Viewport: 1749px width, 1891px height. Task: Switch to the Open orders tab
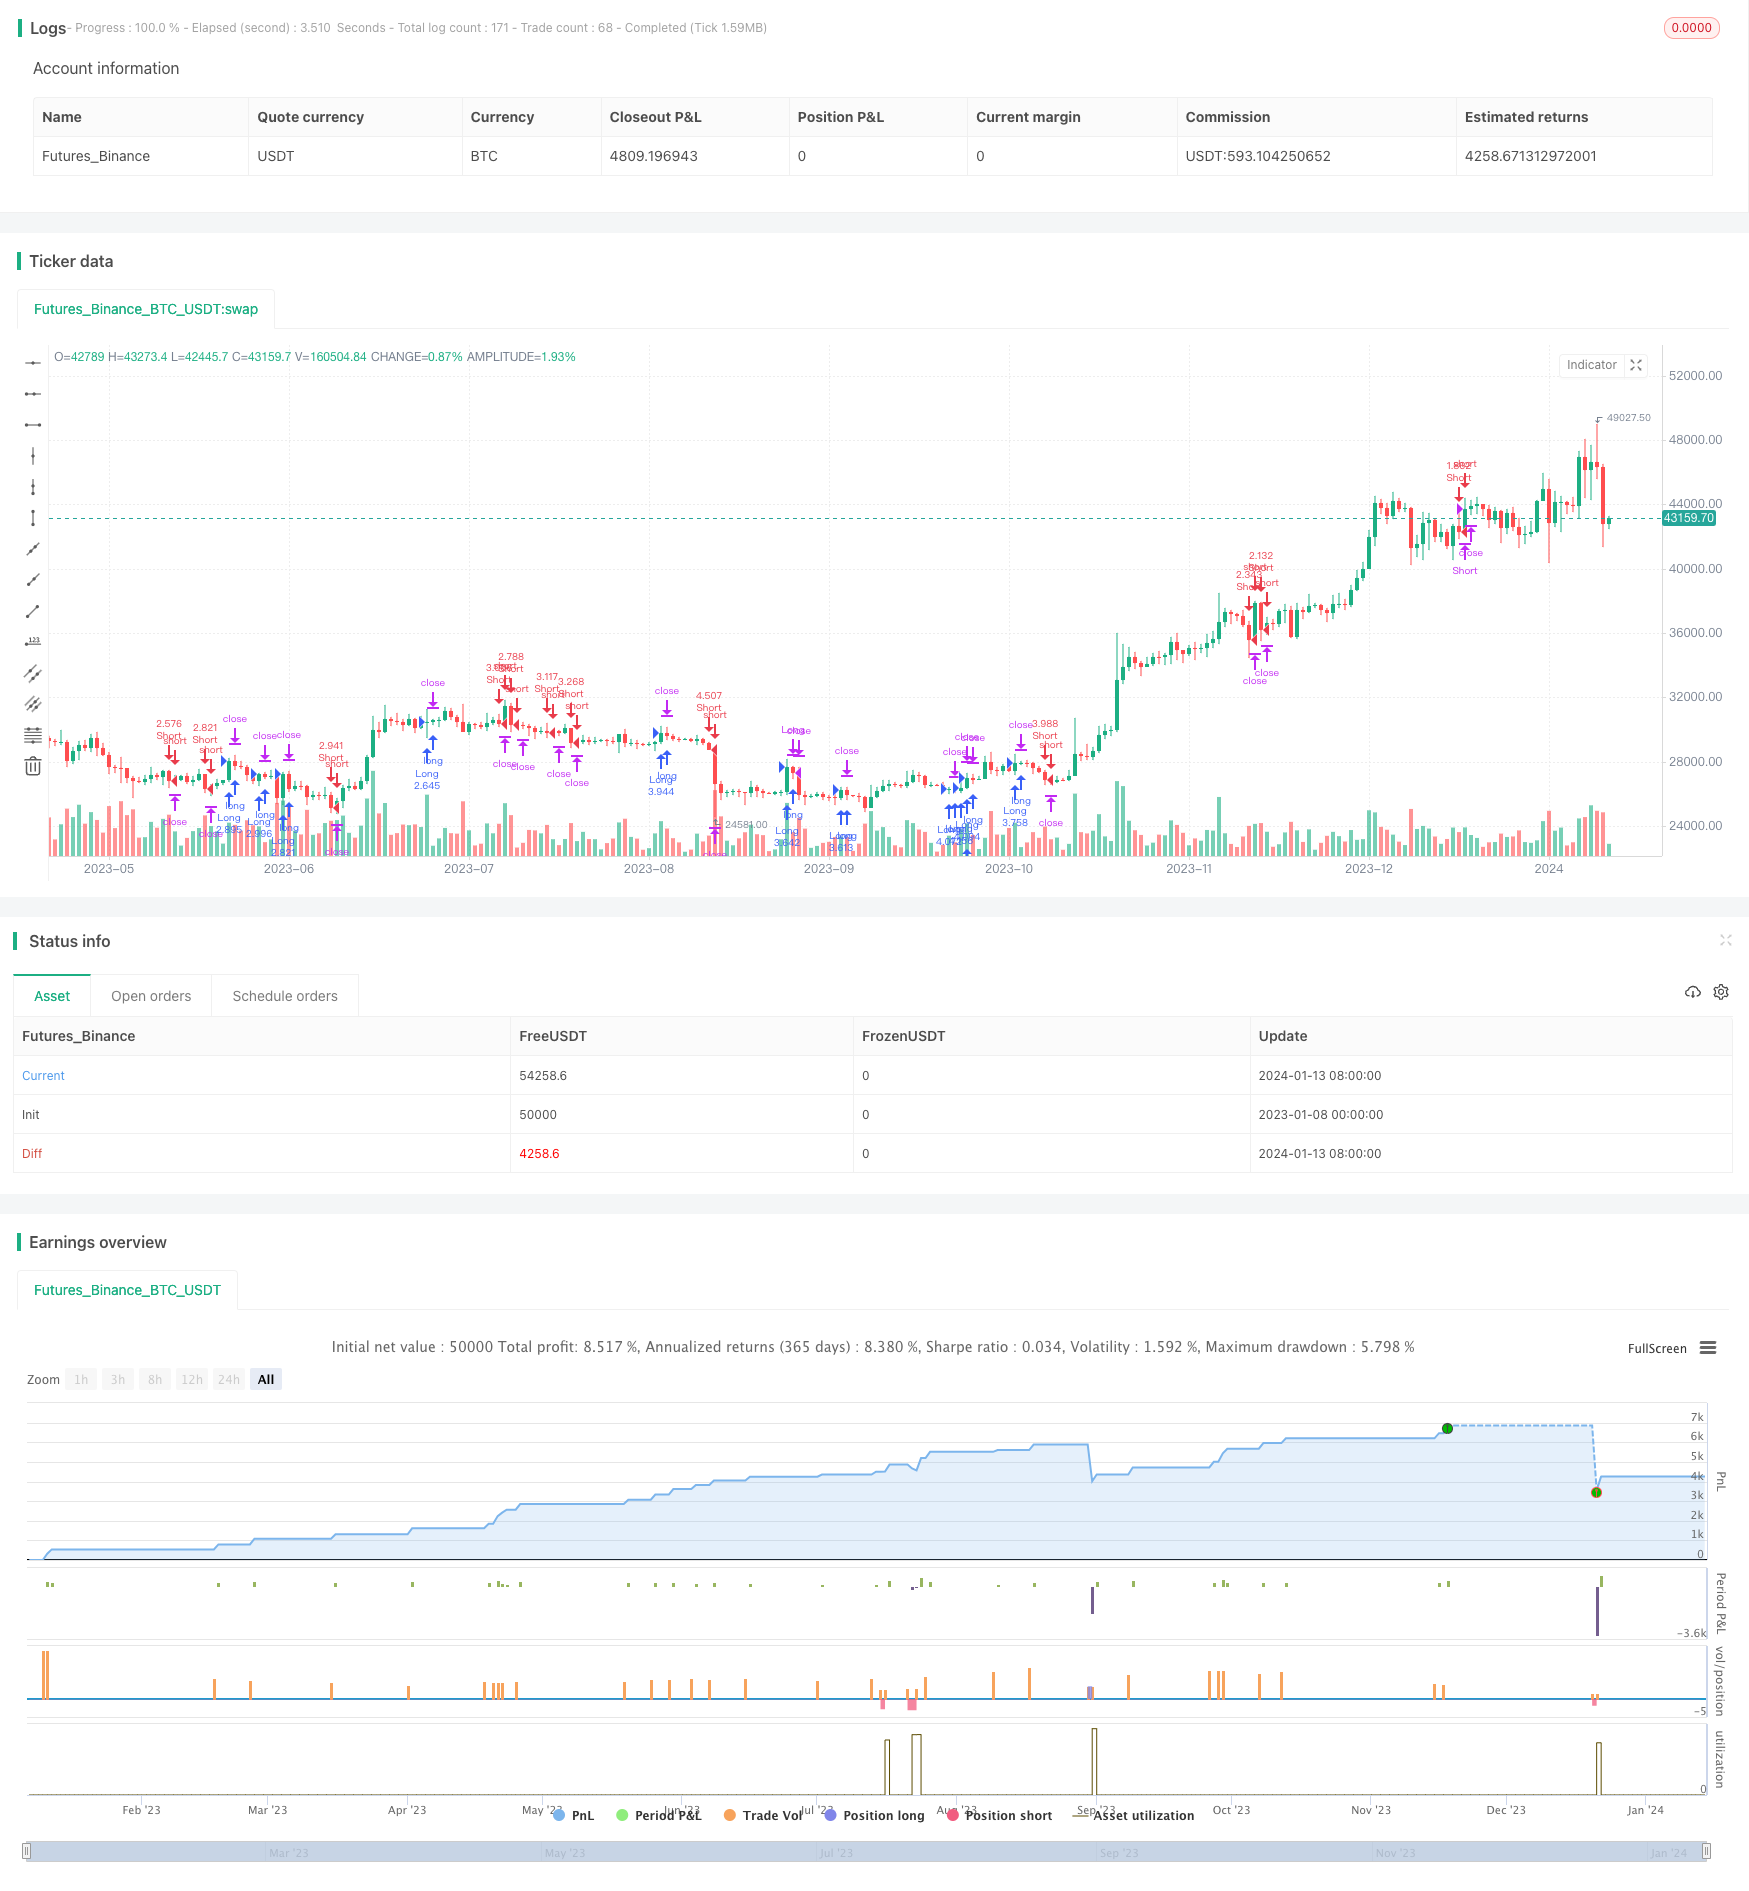[x=151, y=995]
